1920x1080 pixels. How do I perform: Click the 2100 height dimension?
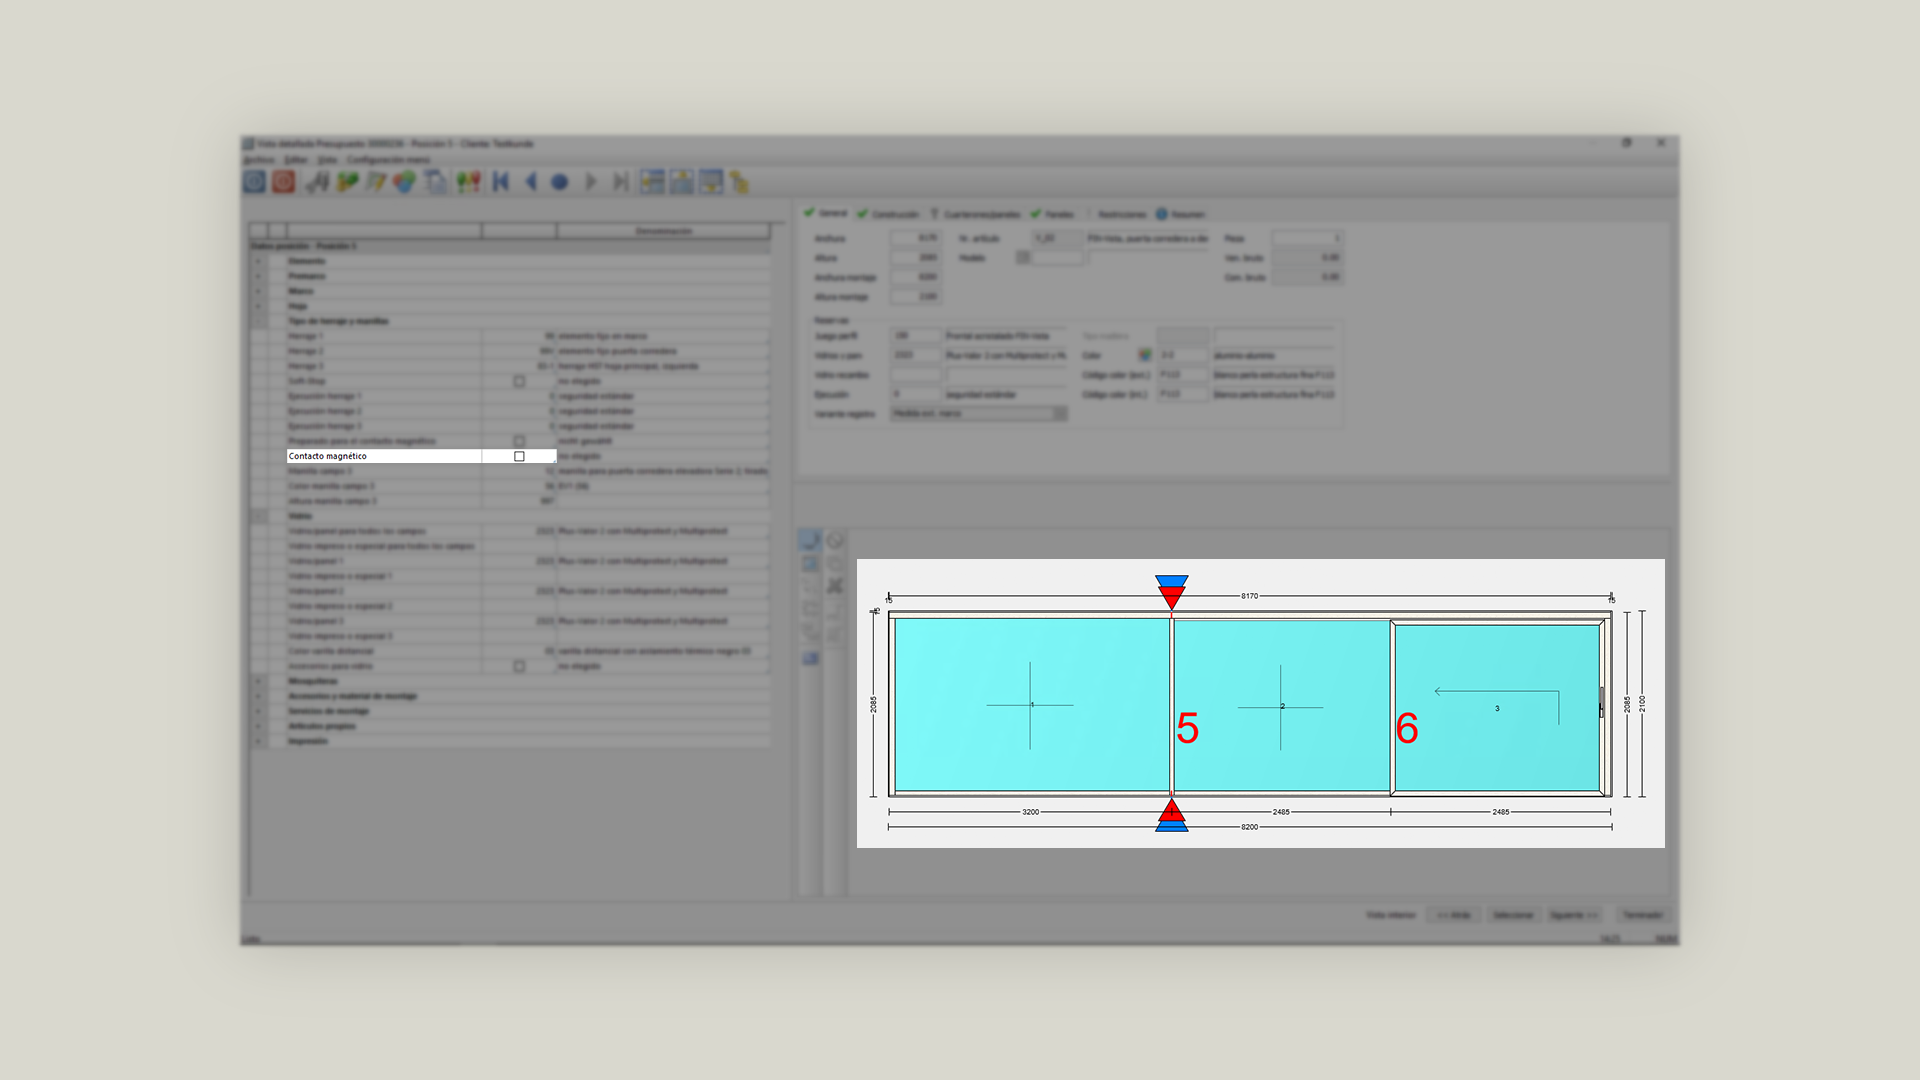(x=1642, y=704)
